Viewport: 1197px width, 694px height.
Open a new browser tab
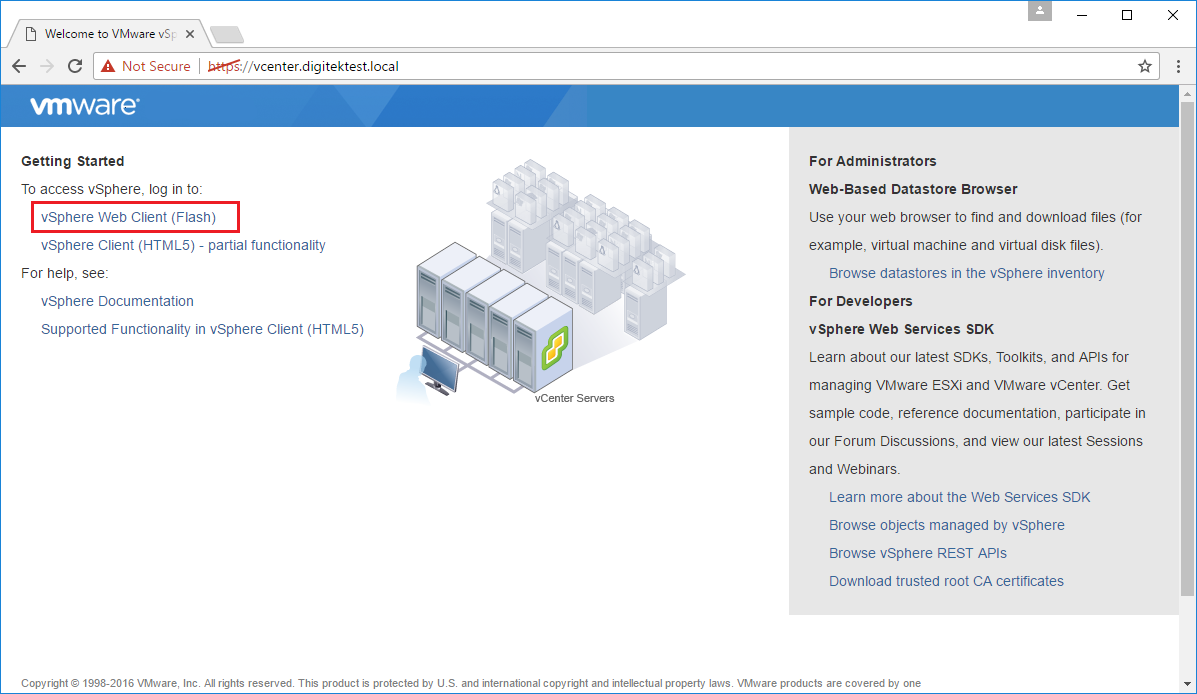pyautogui.click(x=227, y=34)
